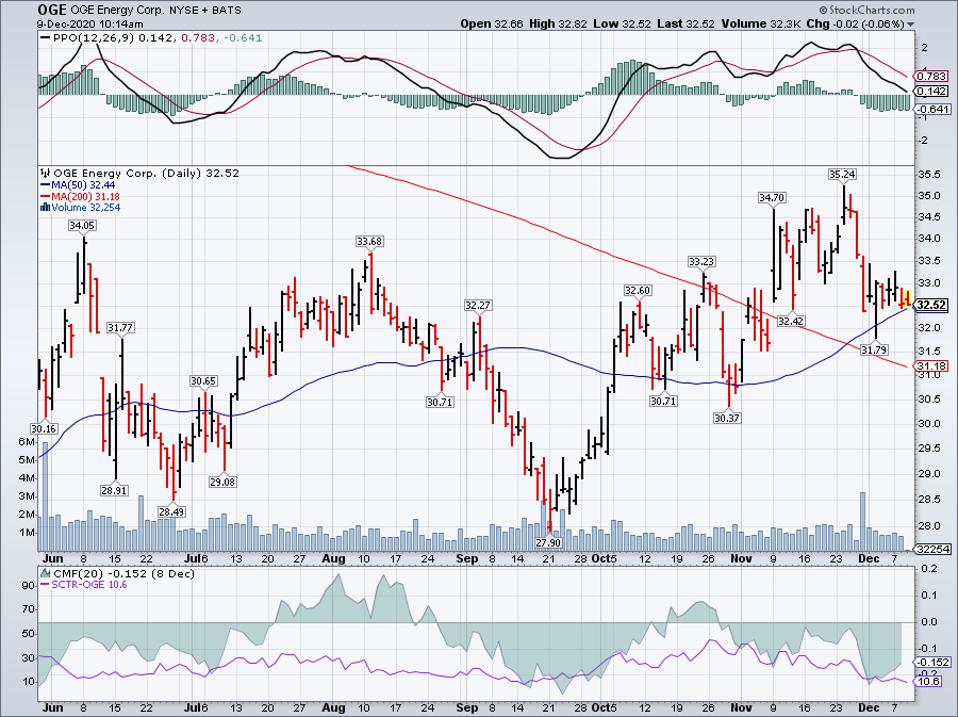Click the -0.641 histogram label on right axis

934,109
